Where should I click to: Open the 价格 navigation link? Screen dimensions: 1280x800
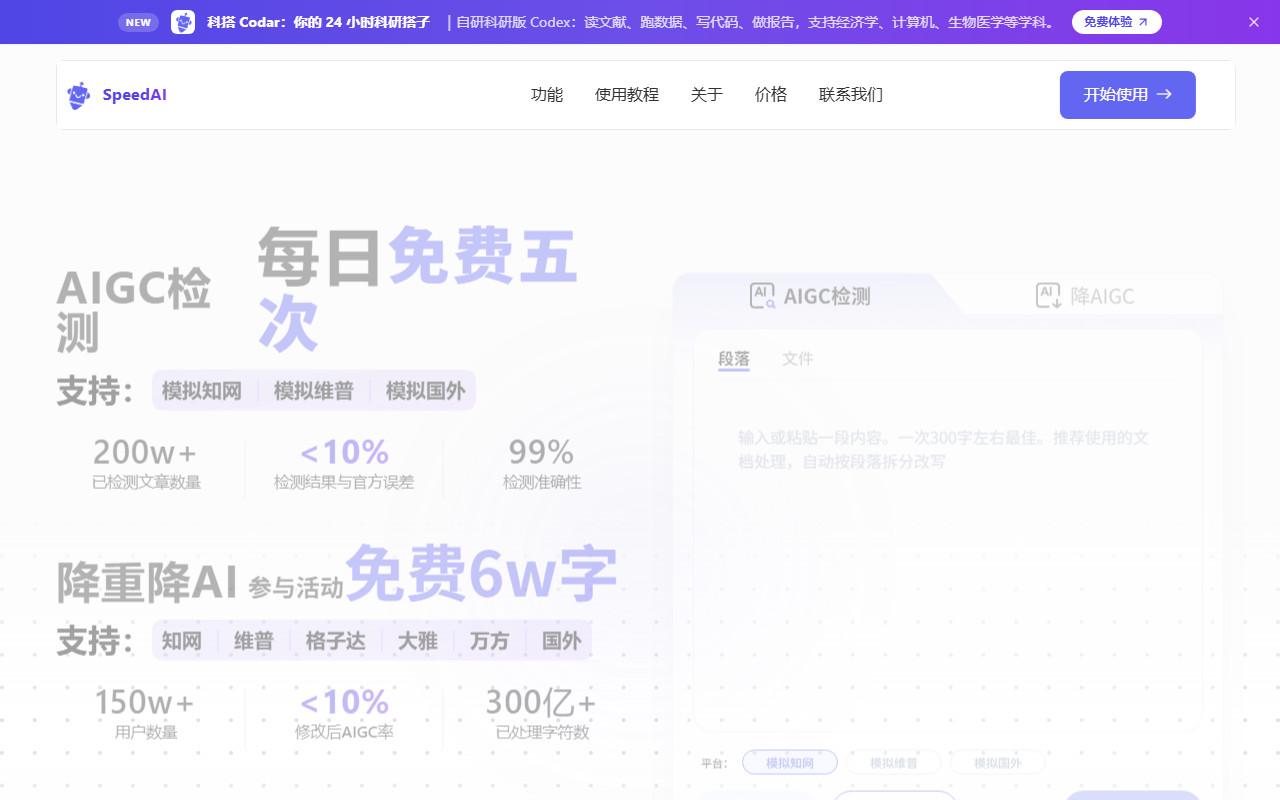point(771,95)
